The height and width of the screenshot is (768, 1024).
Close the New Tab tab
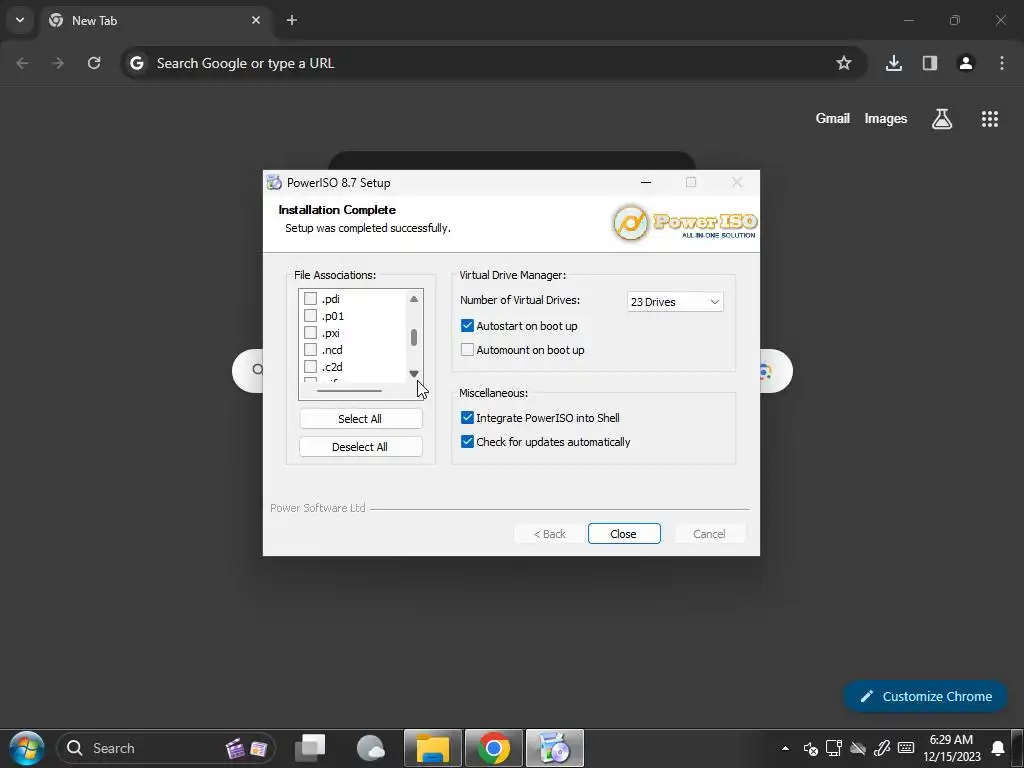click(x=256, y=20)
